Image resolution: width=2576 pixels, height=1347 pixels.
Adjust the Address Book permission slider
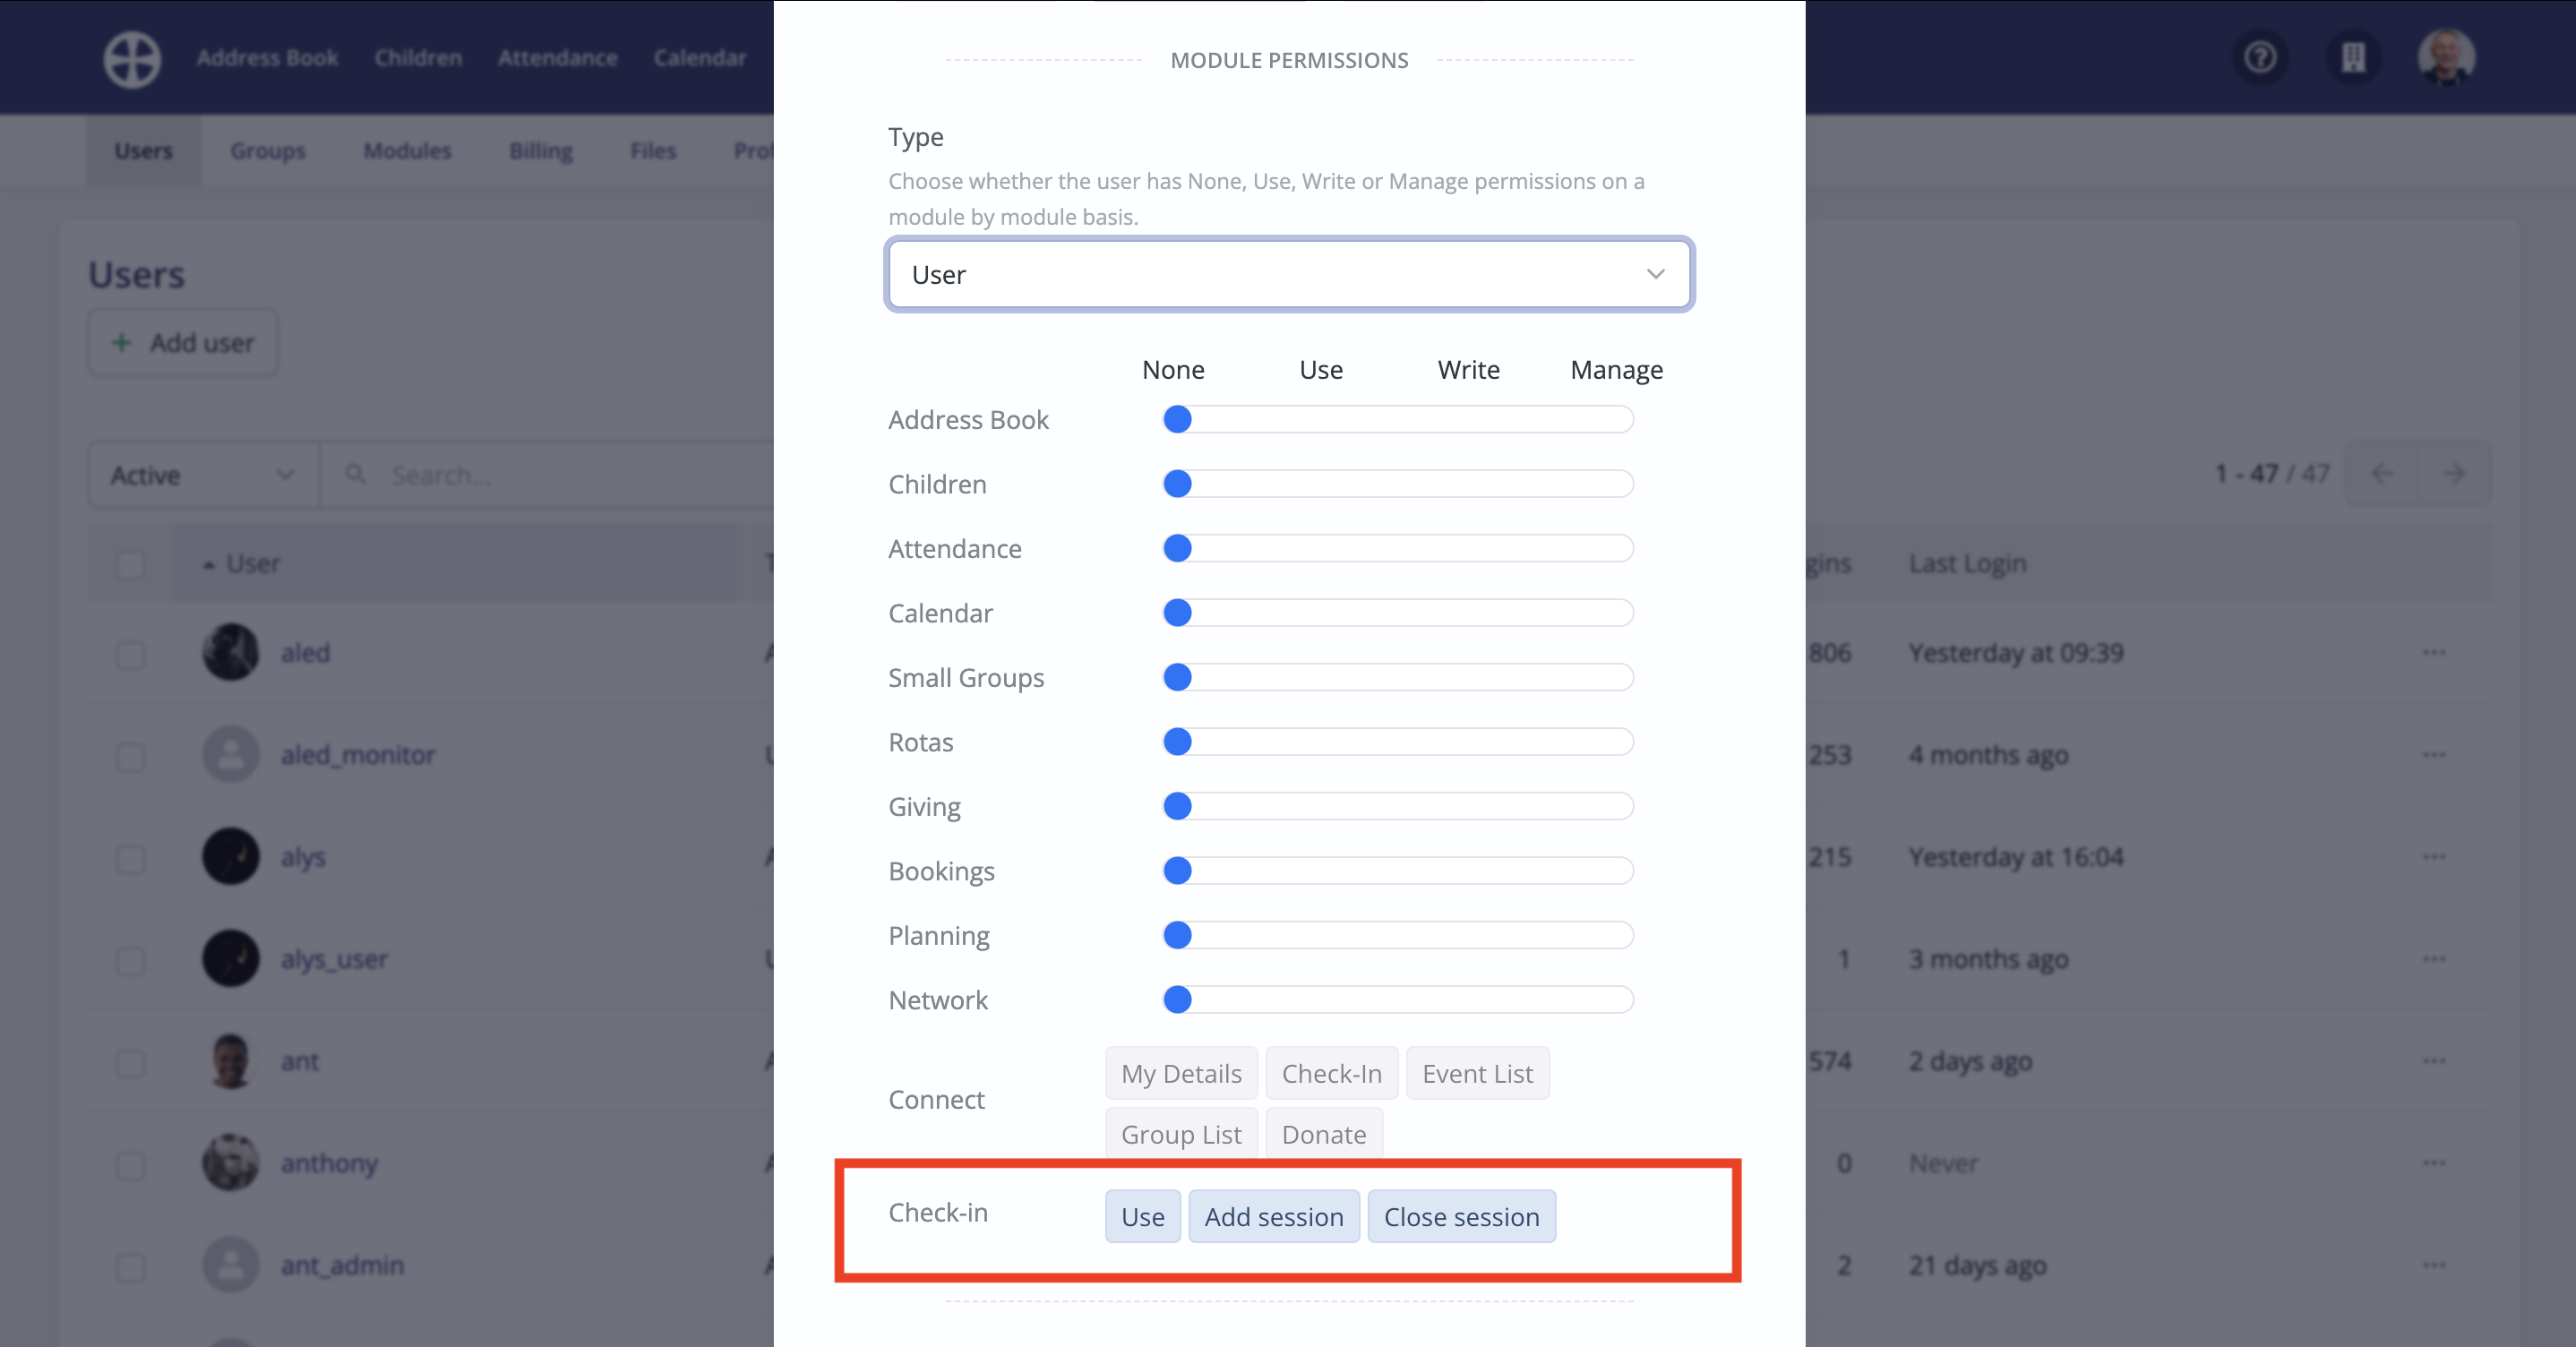pyautogui.click(x=1398, y=419)
